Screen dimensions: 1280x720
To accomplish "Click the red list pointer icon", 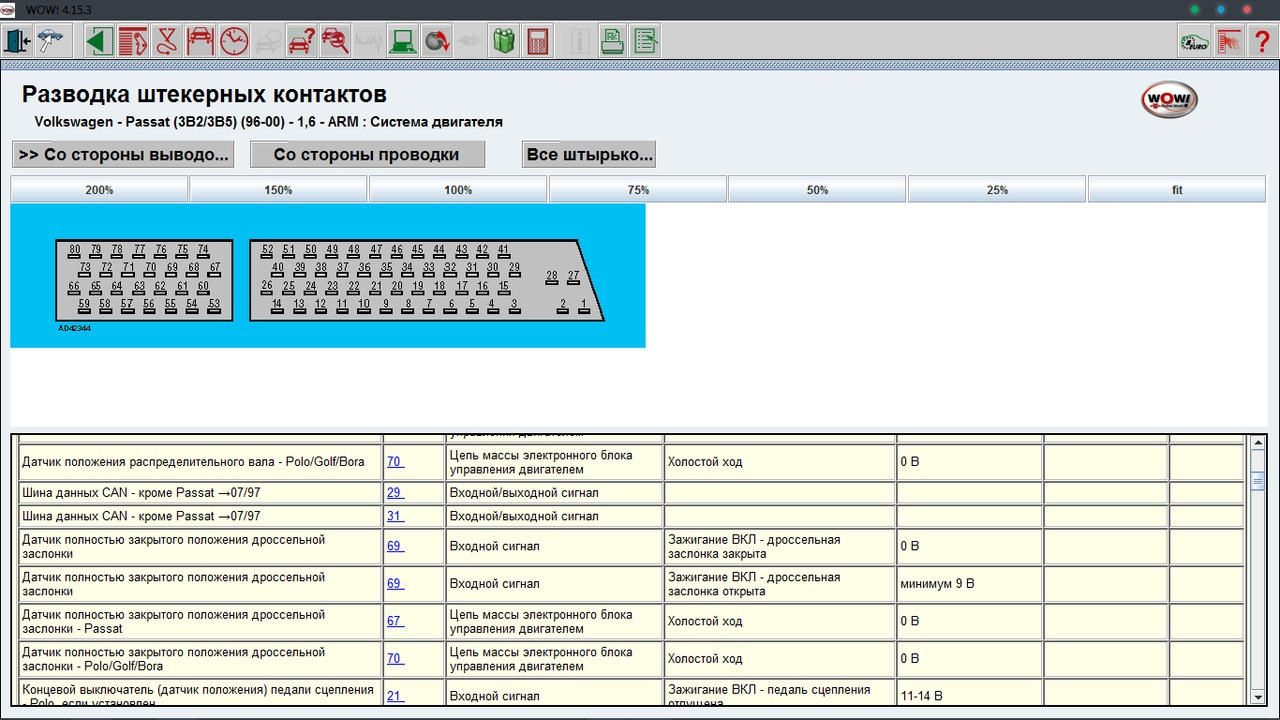I will click(1228, 41).
